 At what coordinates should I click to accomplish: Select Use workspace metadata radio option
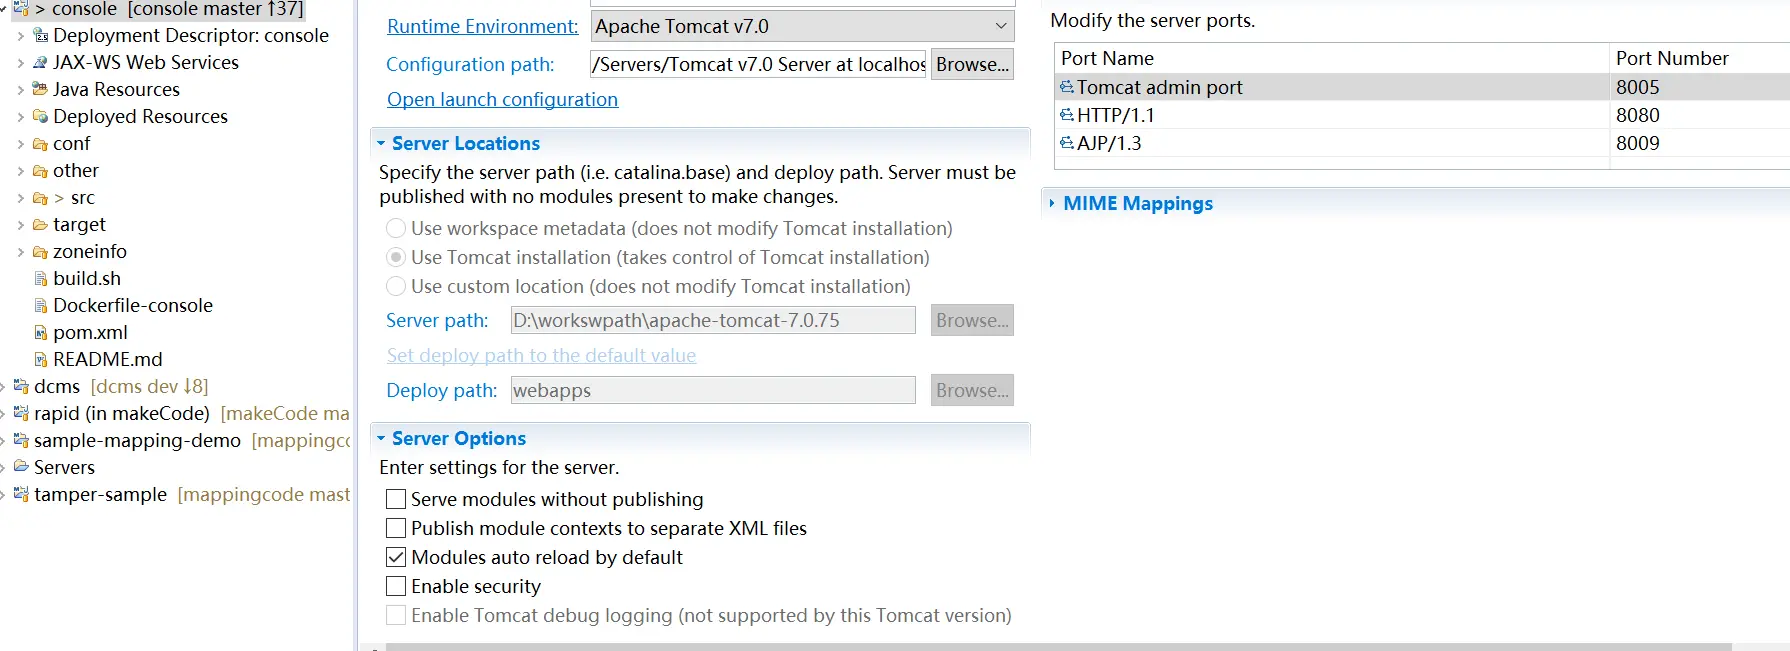click(396, 228)
